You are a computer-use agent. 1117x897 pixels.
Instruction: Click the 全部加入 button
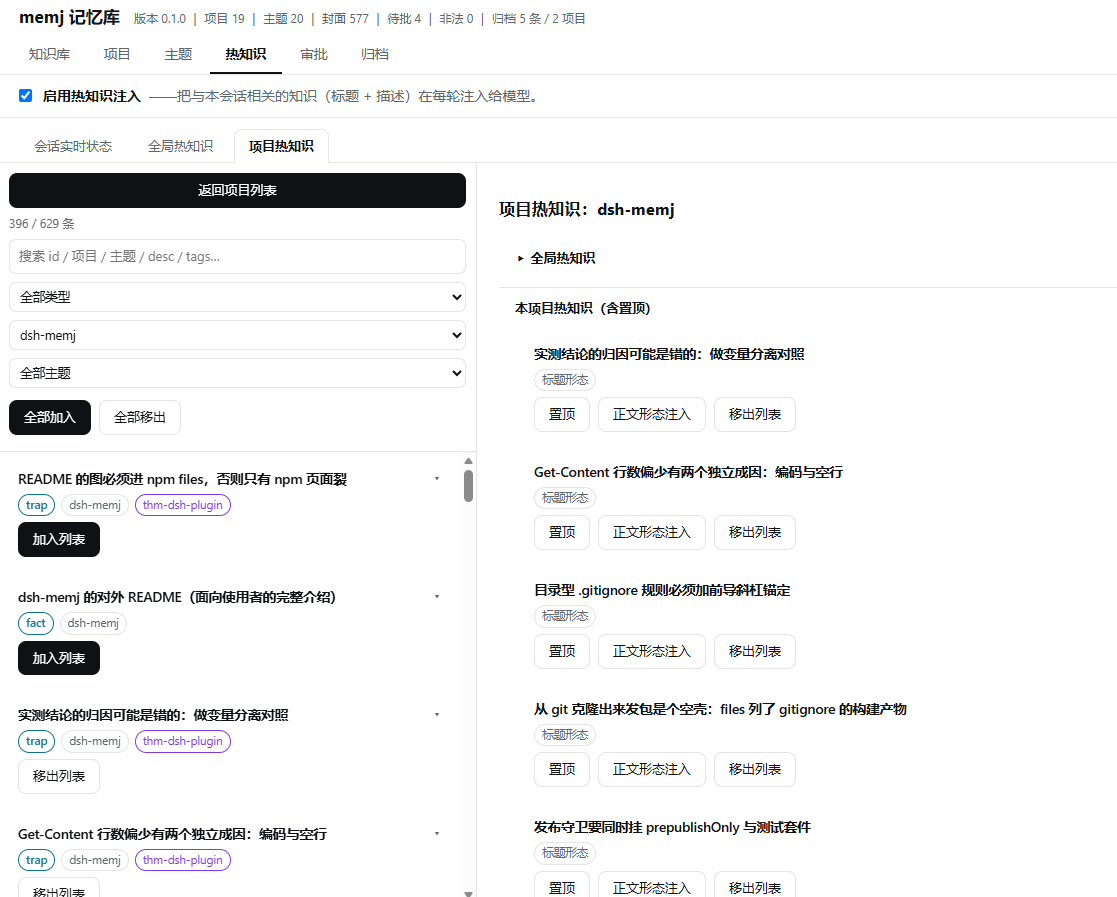[50, 418]
